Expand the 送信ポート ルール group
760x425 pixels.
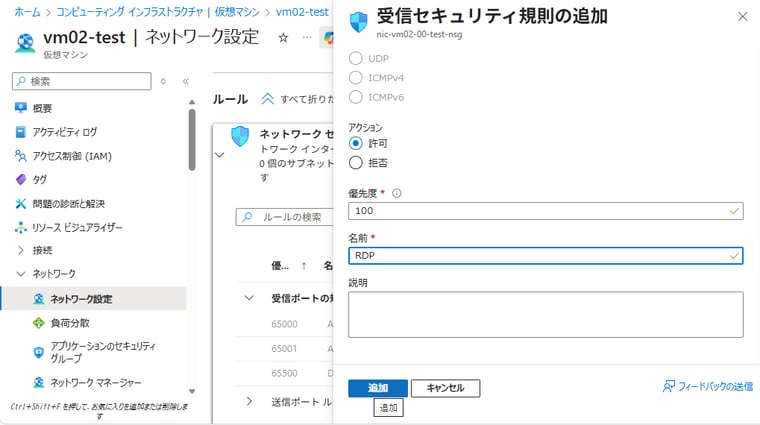point(249,401)
